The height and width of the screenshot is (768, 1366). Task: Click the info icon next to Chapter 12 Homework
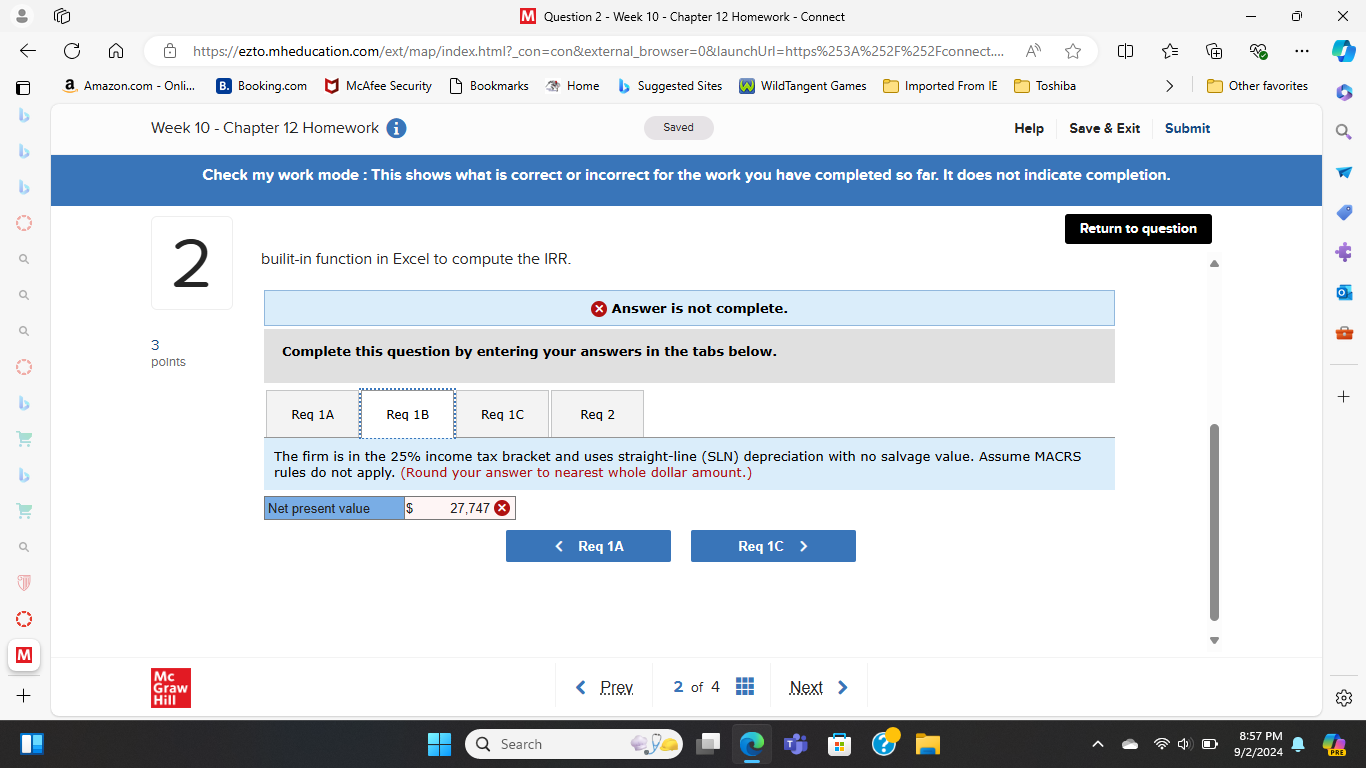coord(396,128)
